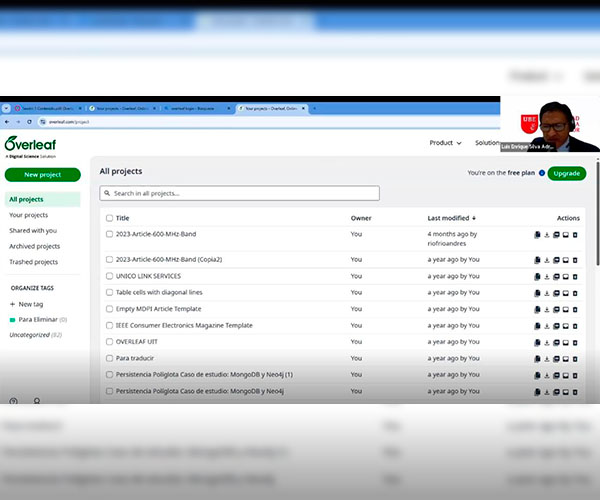600x500 pixels.
Task: Tick the Table cells with diagonal lines checkbox
Action: pos(109,292)
